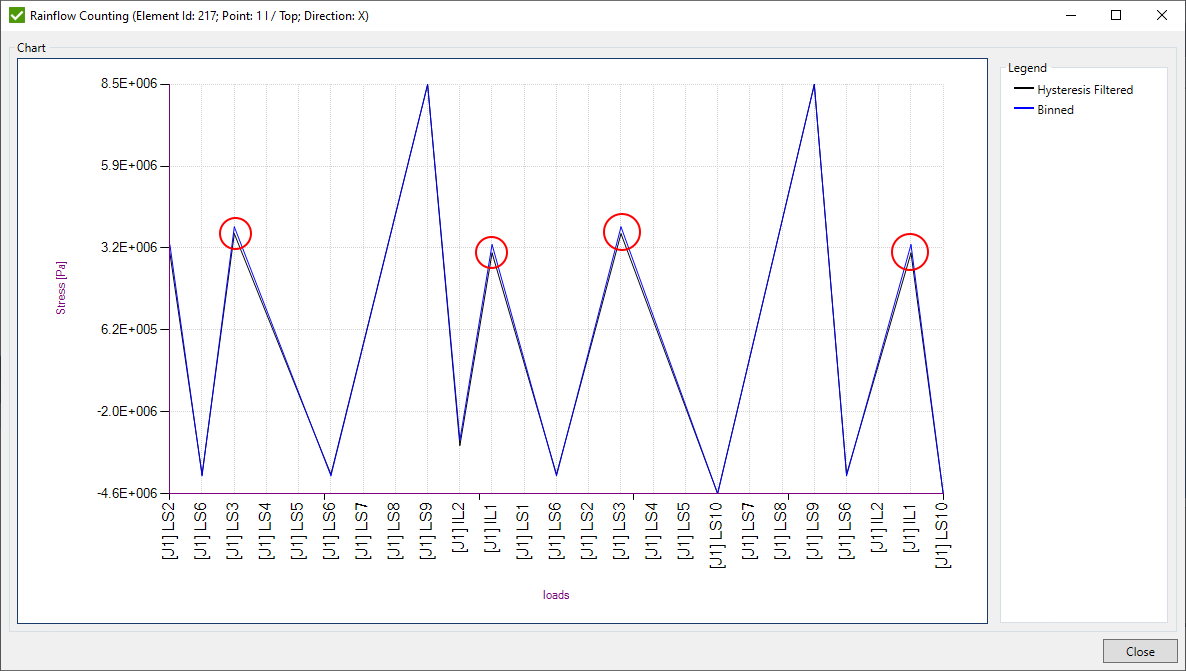Click the third red circle near [J1] LS3

pyautogui.click(x=621, y=231)
